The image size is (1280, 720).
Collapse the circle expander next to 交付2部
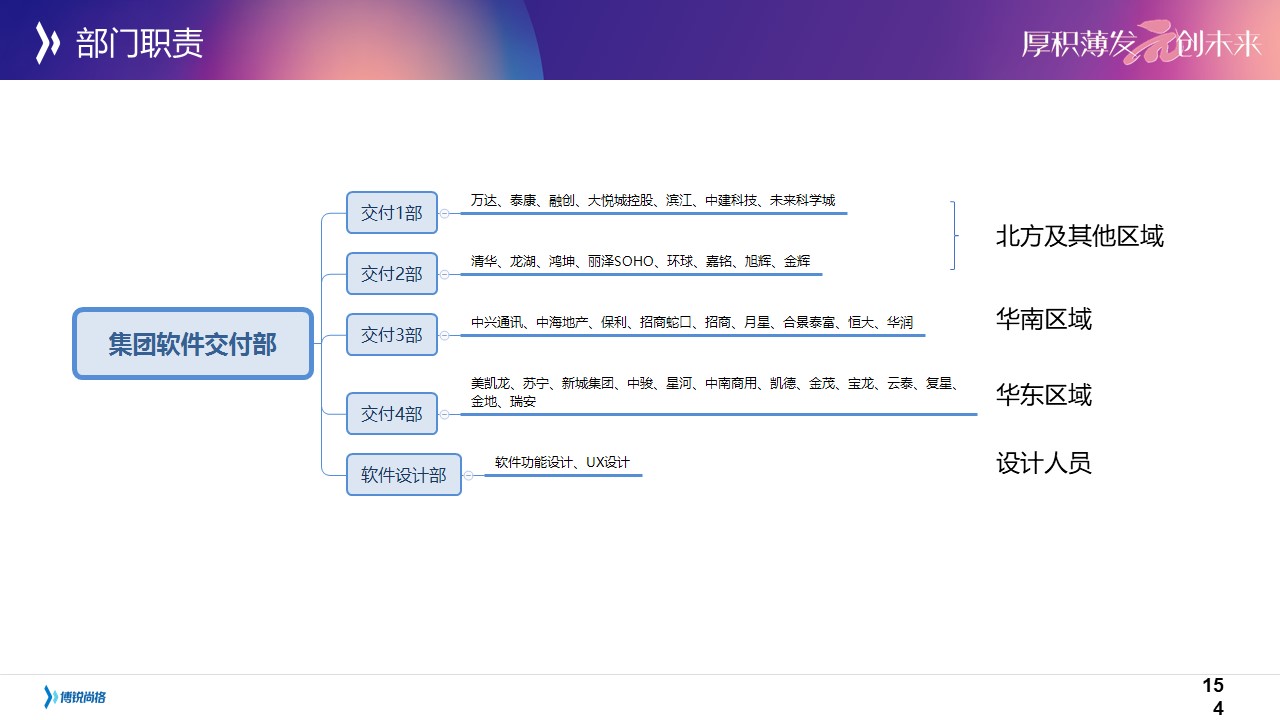tap(445, 274)
